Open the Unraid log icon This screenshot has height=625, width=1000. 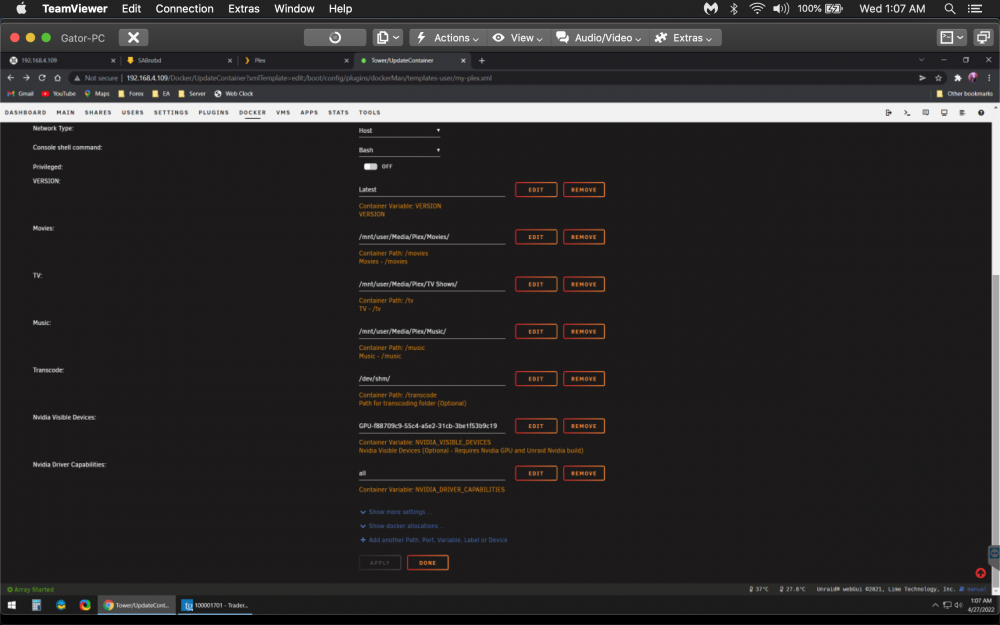point(962,113)
